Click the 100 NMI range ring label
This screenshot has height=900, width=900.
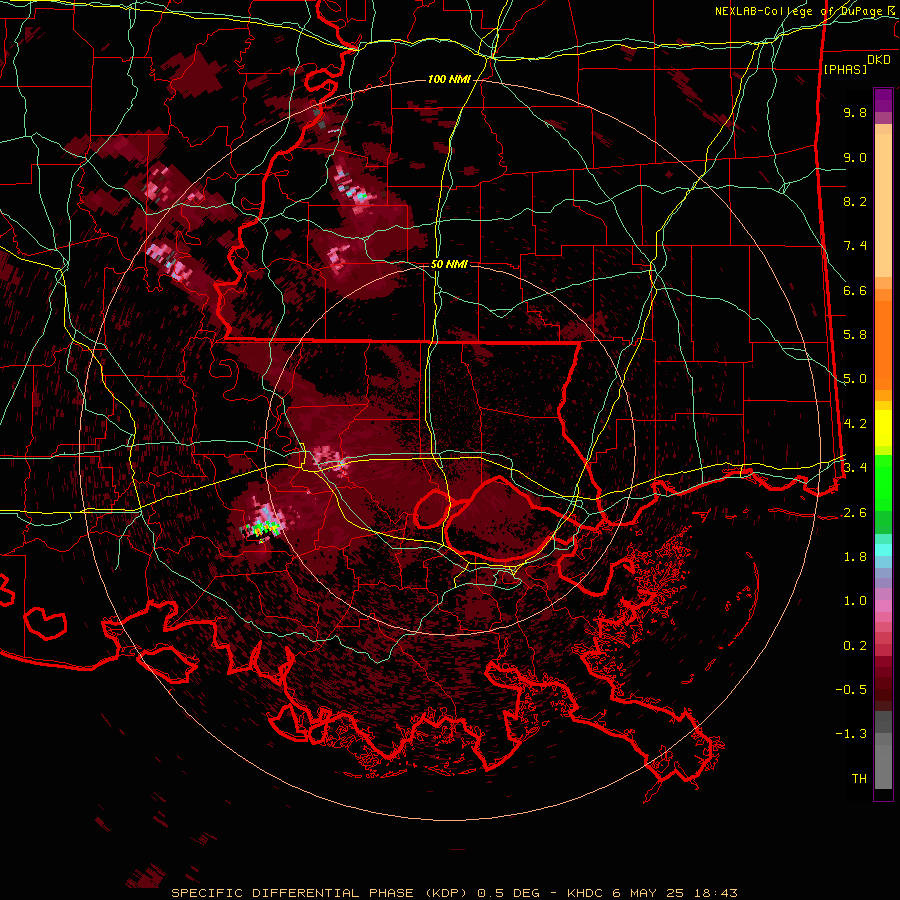(x=449, y=79)
